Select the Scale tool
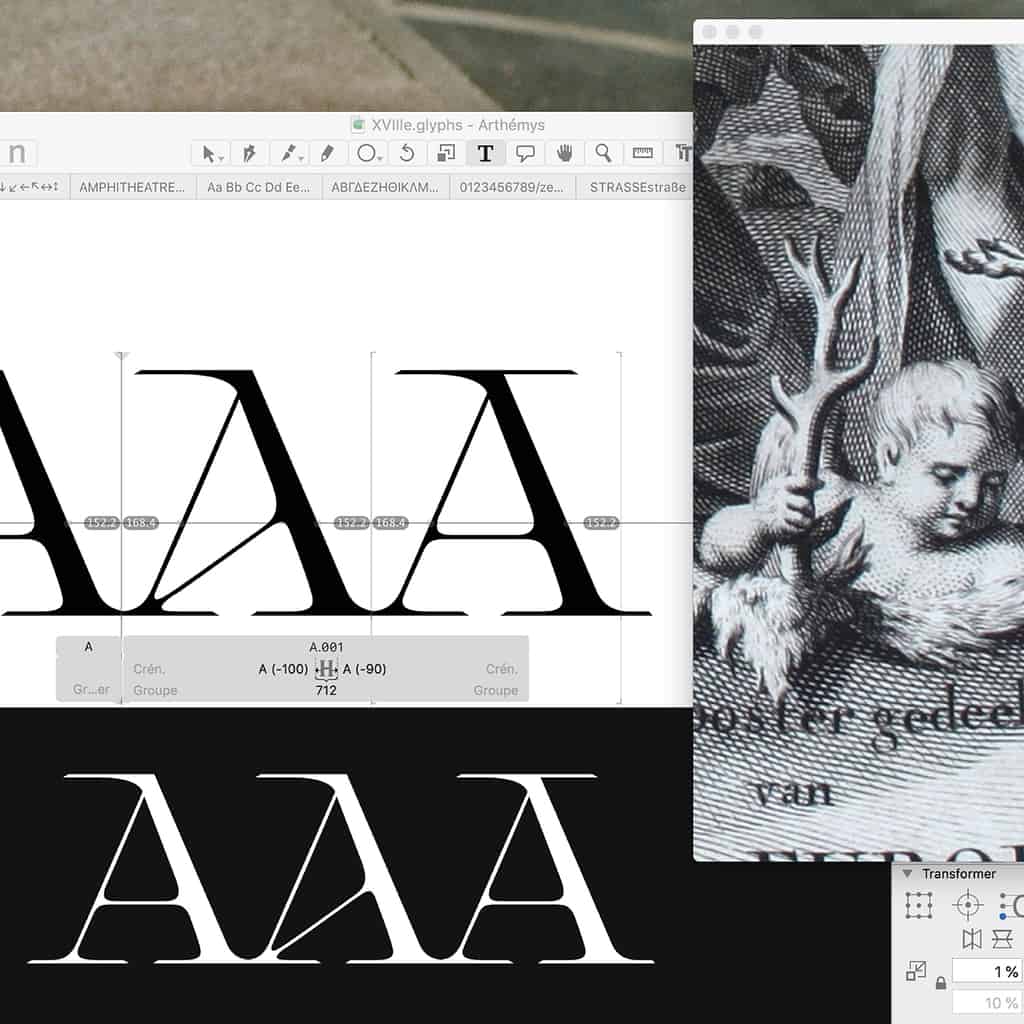Viewport: 1024px width, 1024px height. tap(446, 153)
